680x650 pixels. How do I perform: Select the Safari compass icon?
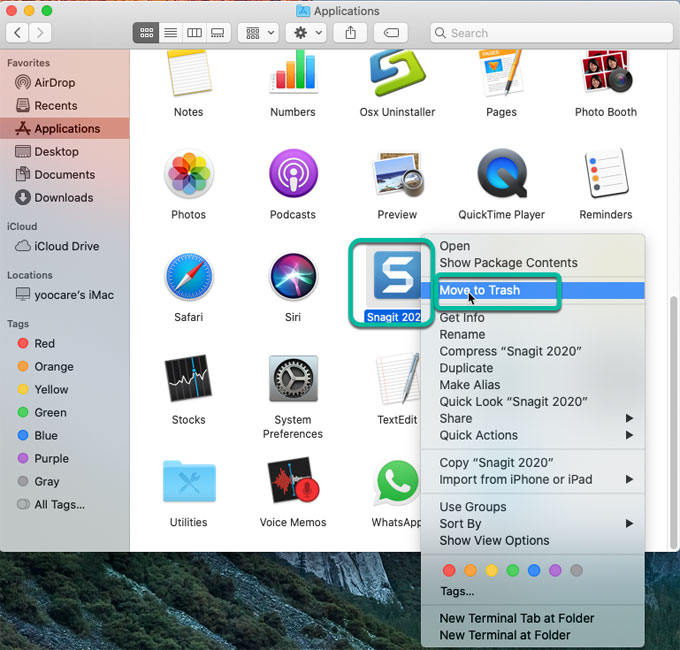point(189,277)
